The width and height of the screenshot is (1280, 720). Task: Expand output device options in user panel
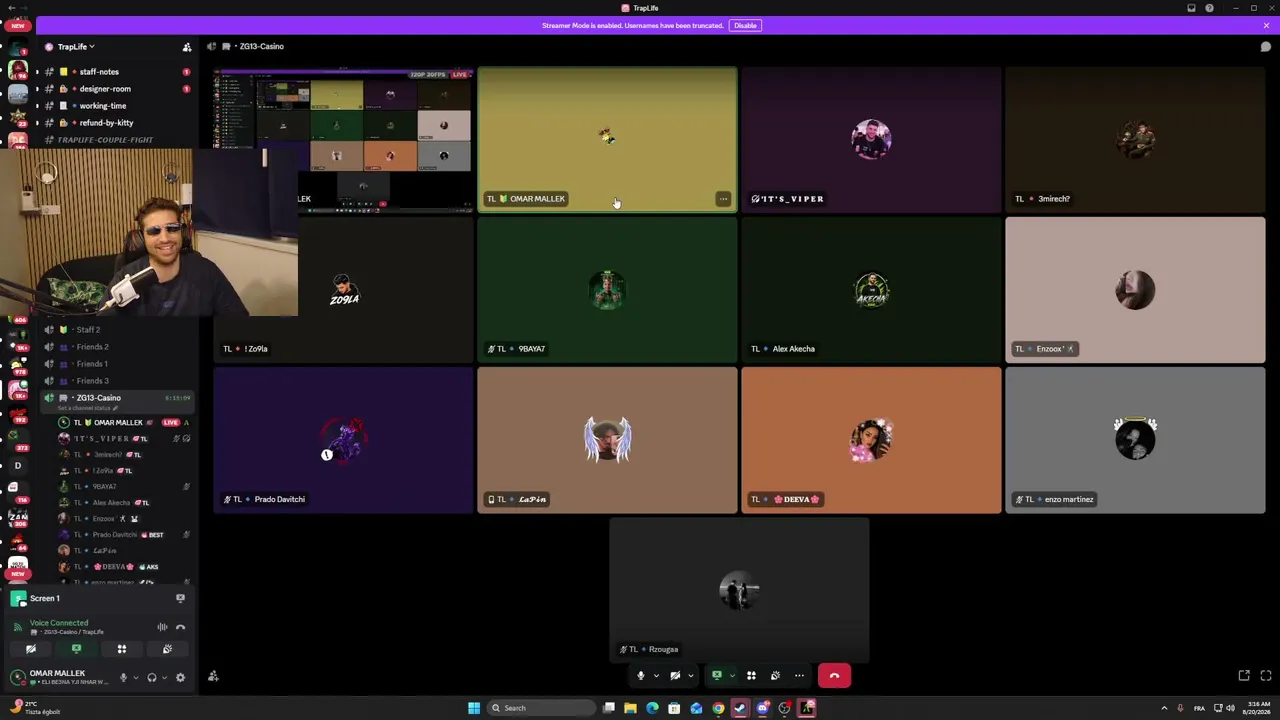[x=164, y=677]
